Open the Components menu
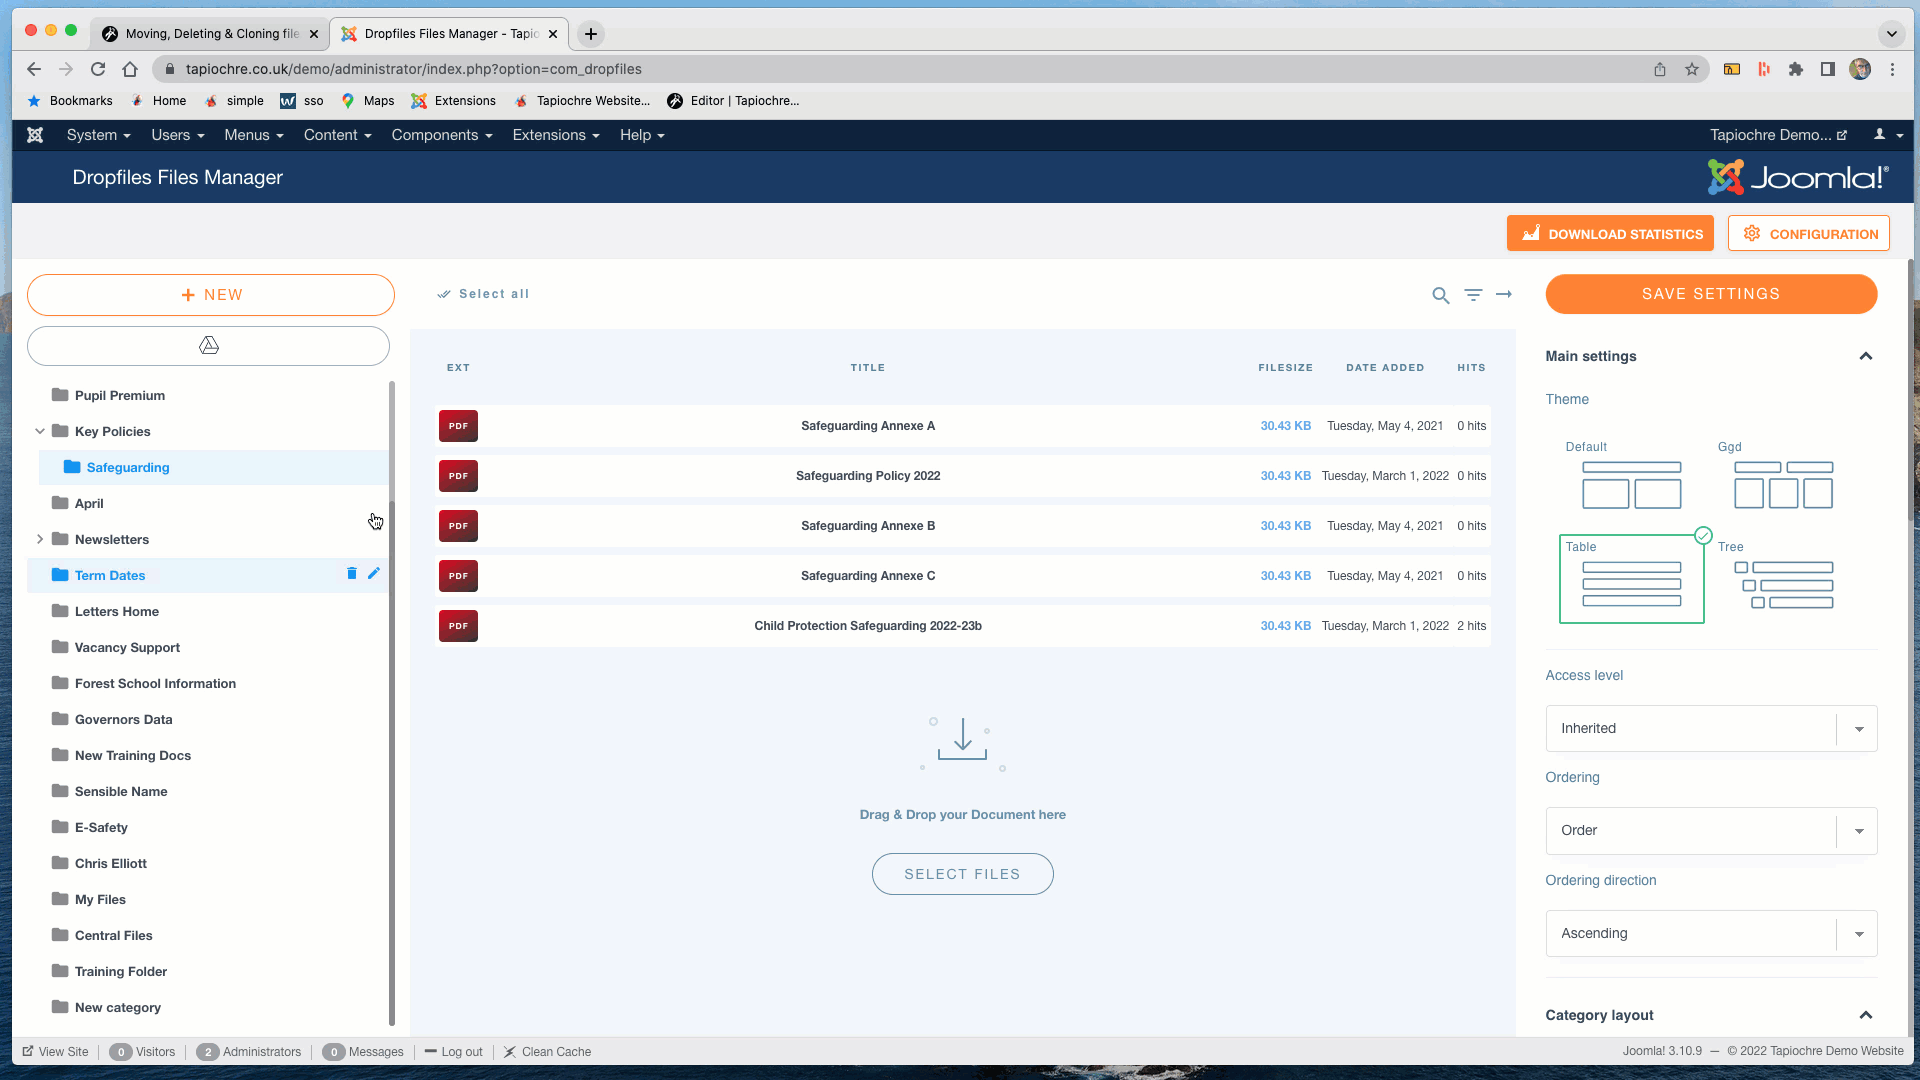This screenshot has width=1920, height=1080. 442,135
